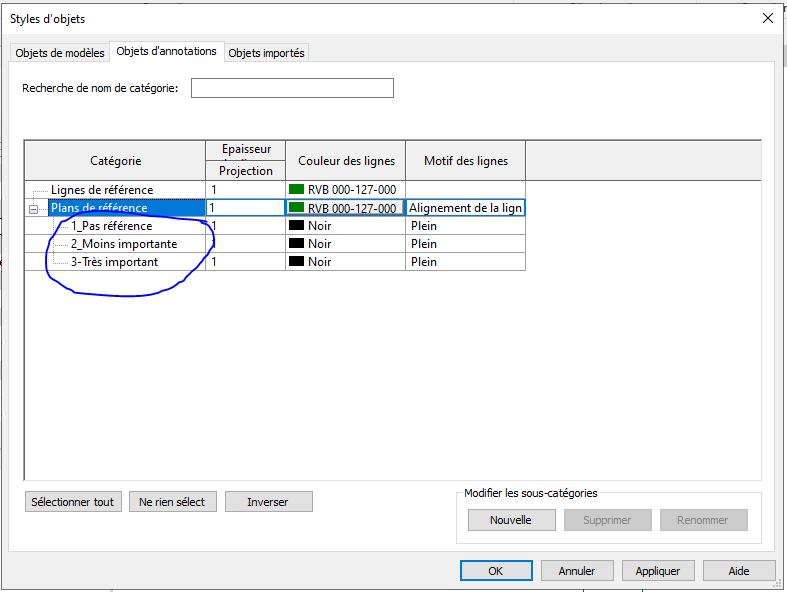This screenshot has width=787, height=592.
Task: Select the Objets d'annotations tab
Action: coord(166,51)
